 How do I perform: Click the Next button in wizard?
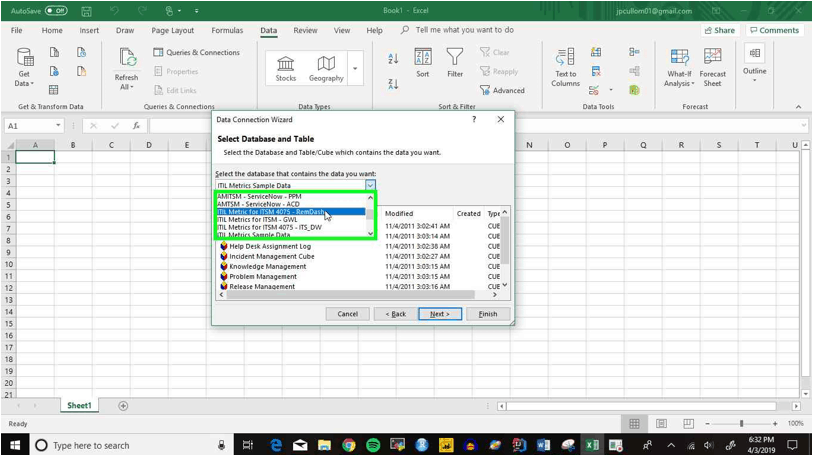tap(440, 314)
